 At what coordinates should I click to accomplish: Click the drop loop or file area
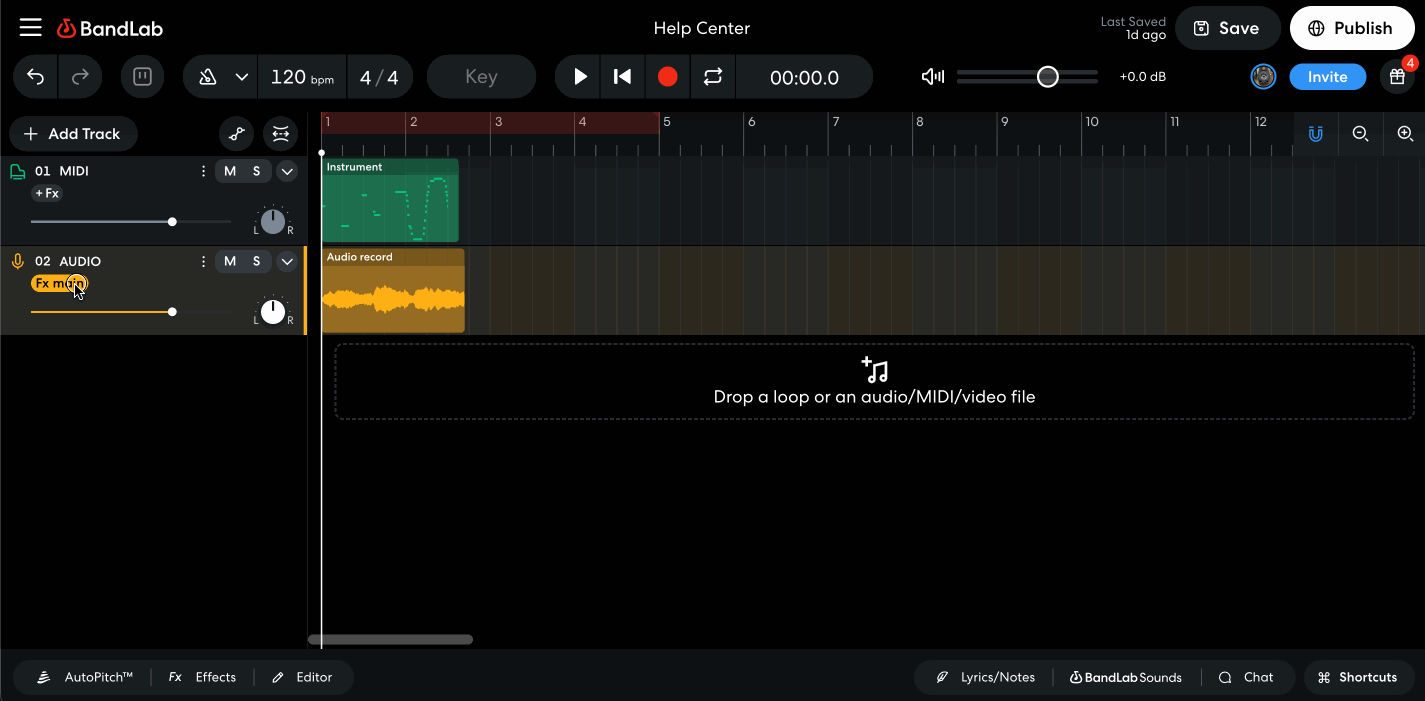pos(874,381)
